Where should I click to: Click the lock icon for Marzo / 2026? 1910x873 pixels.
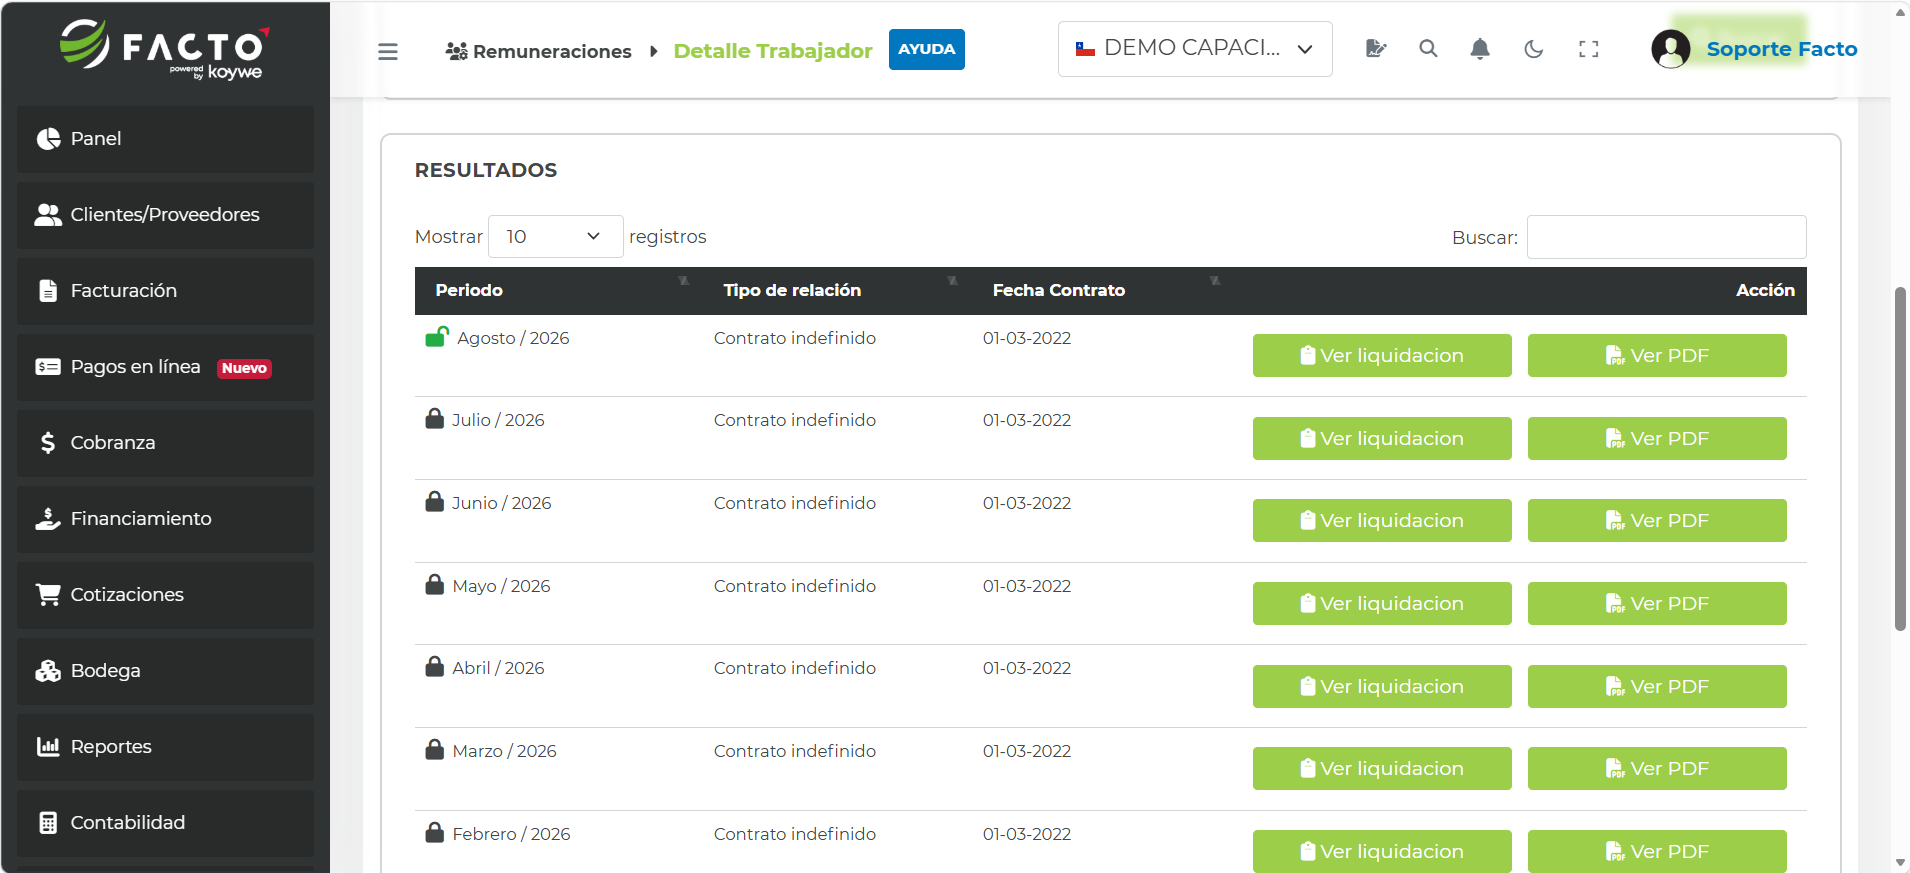[434, 750]
